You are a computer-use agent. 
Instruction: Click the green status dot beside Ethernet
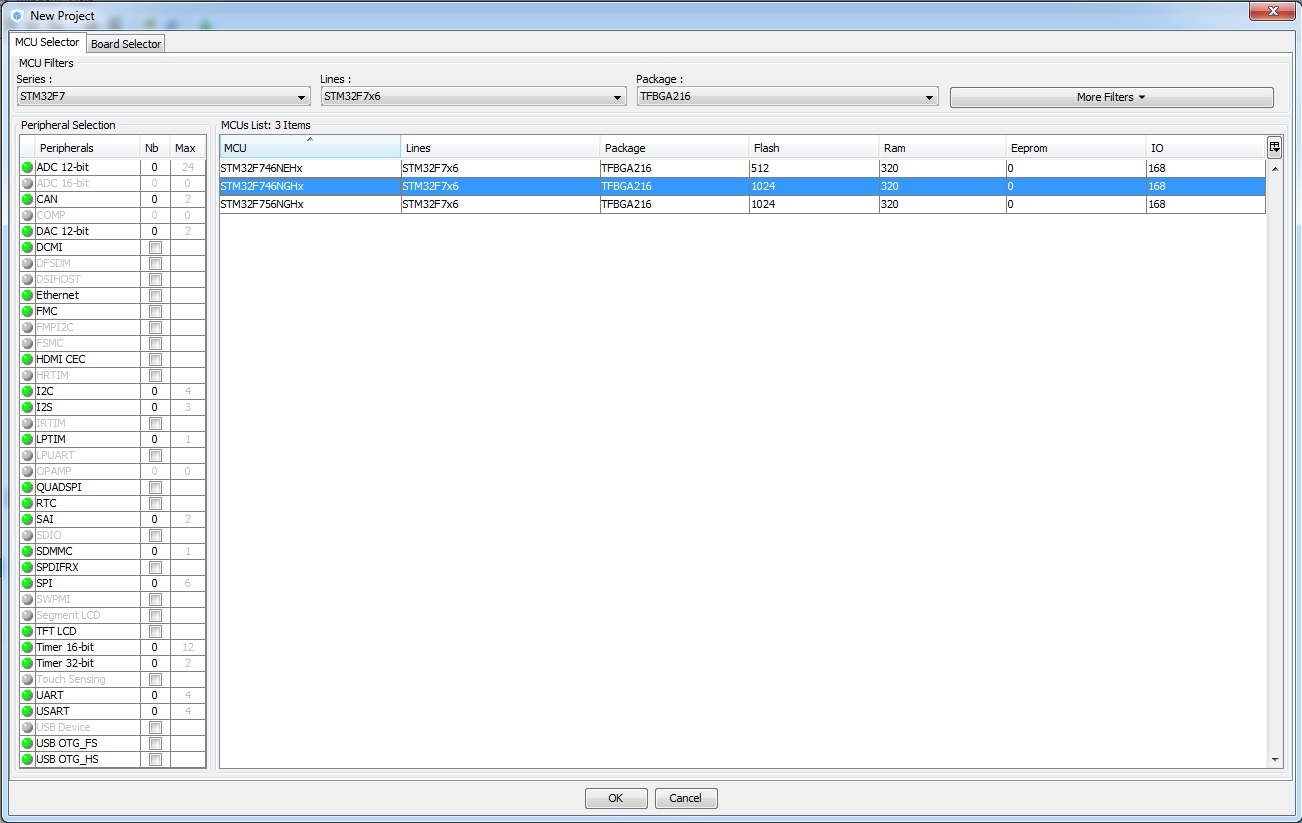[28, 295]
